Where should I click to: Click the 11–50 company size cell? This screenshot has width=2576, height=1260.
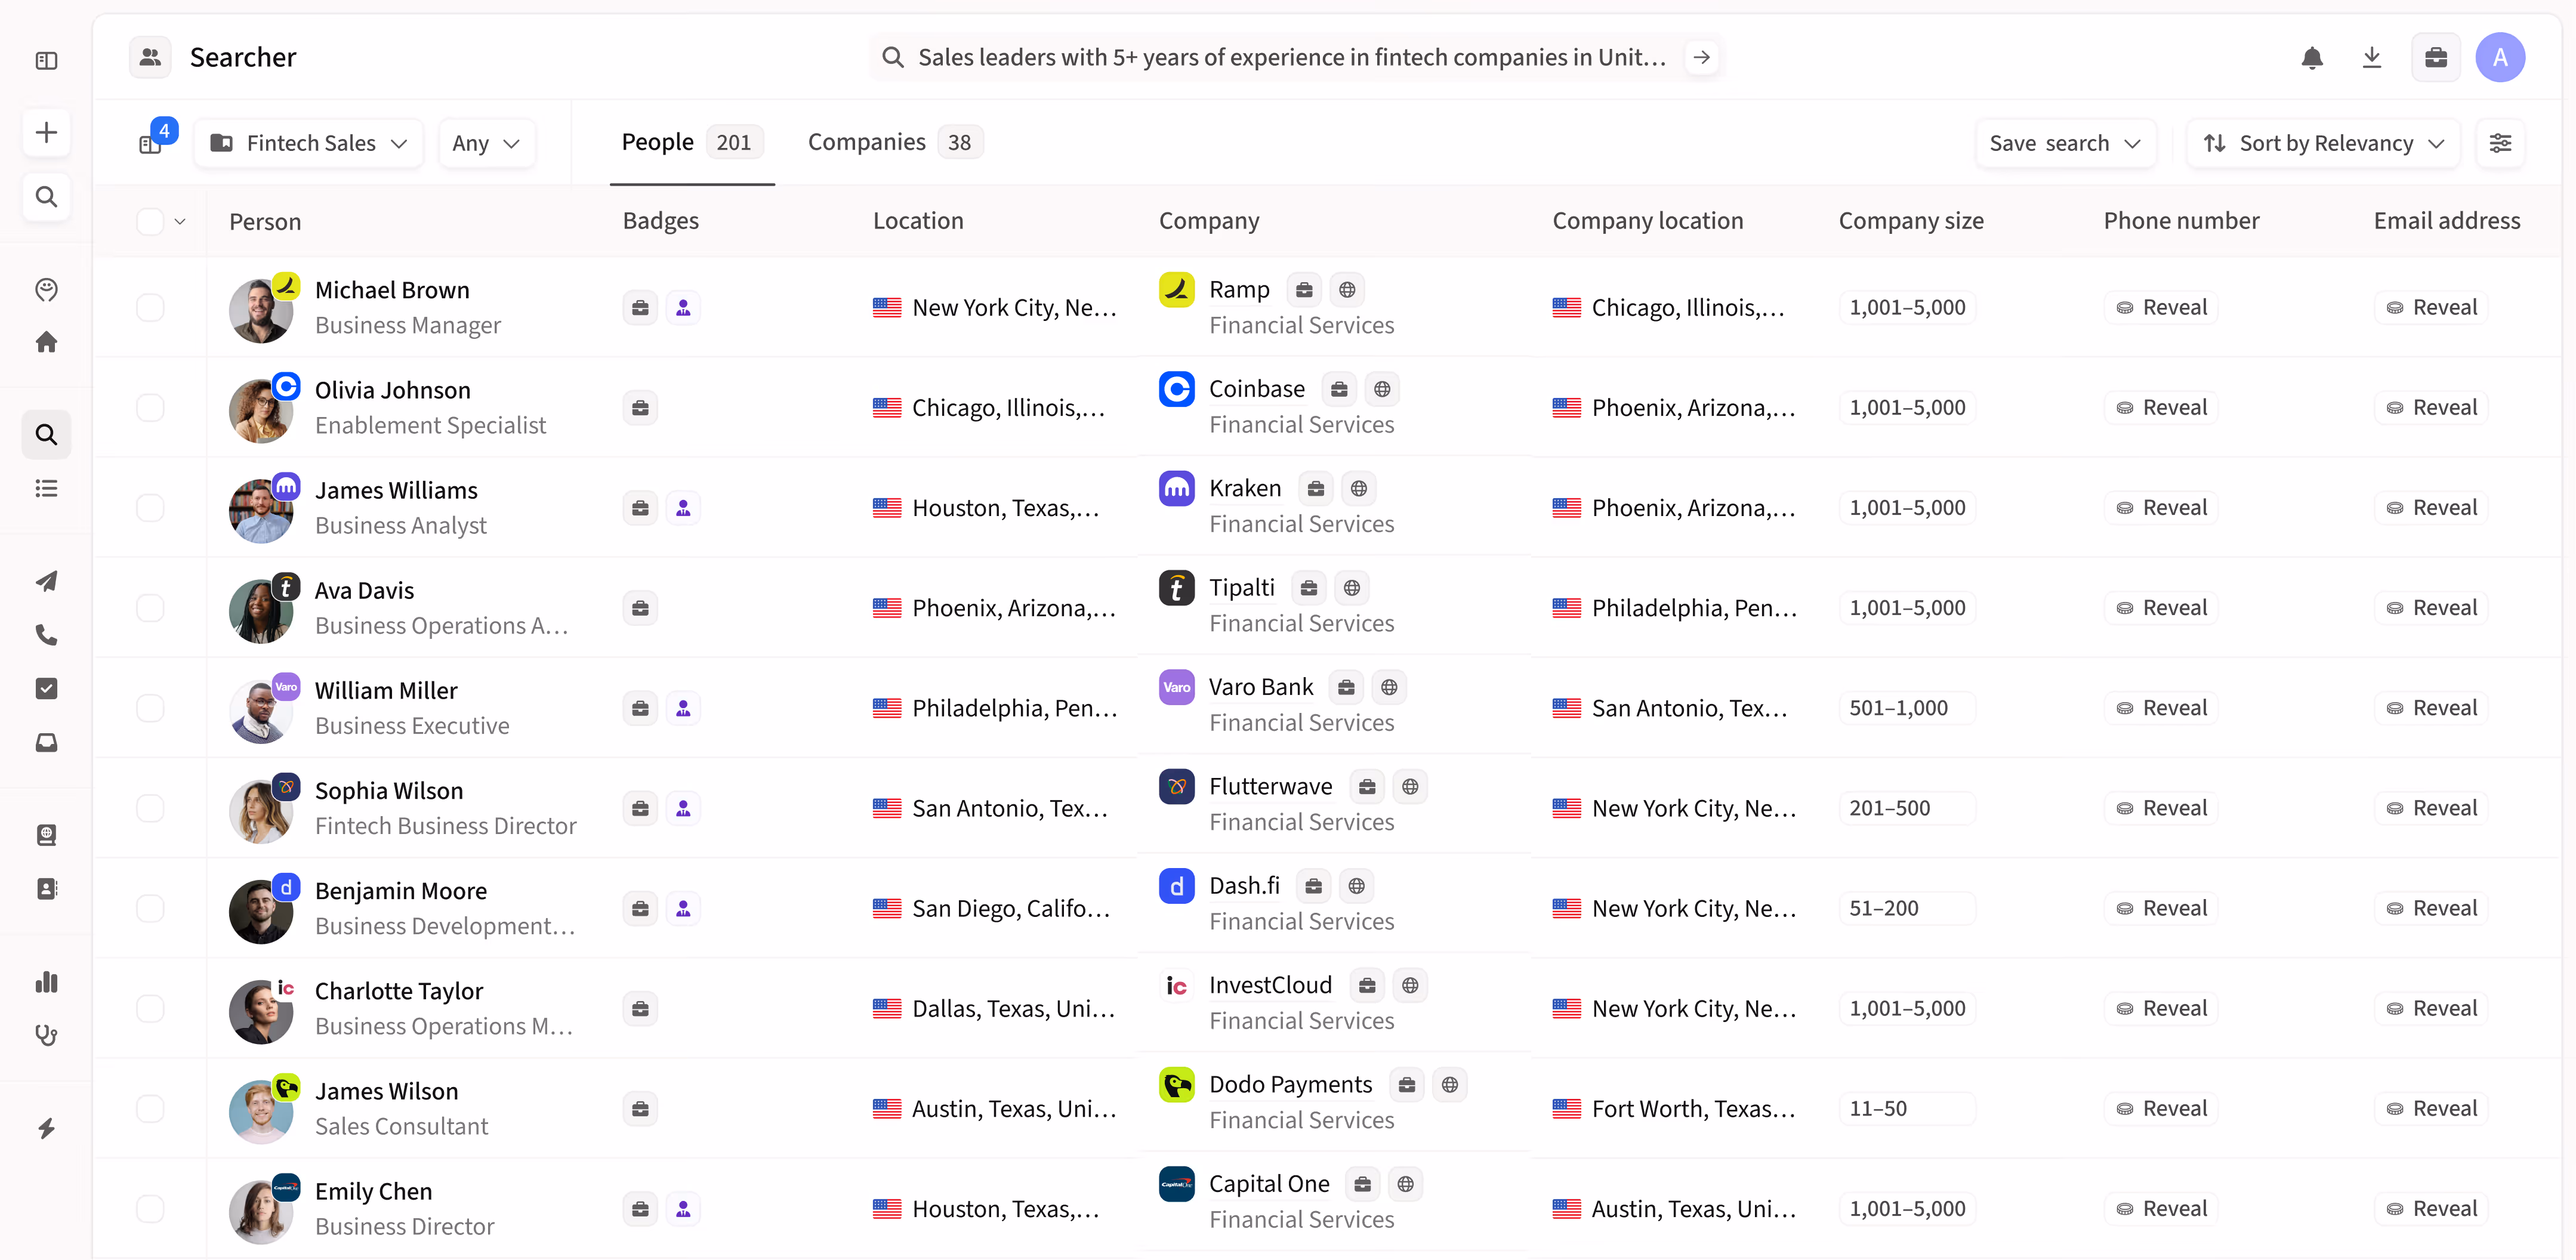[1906, 1109]
